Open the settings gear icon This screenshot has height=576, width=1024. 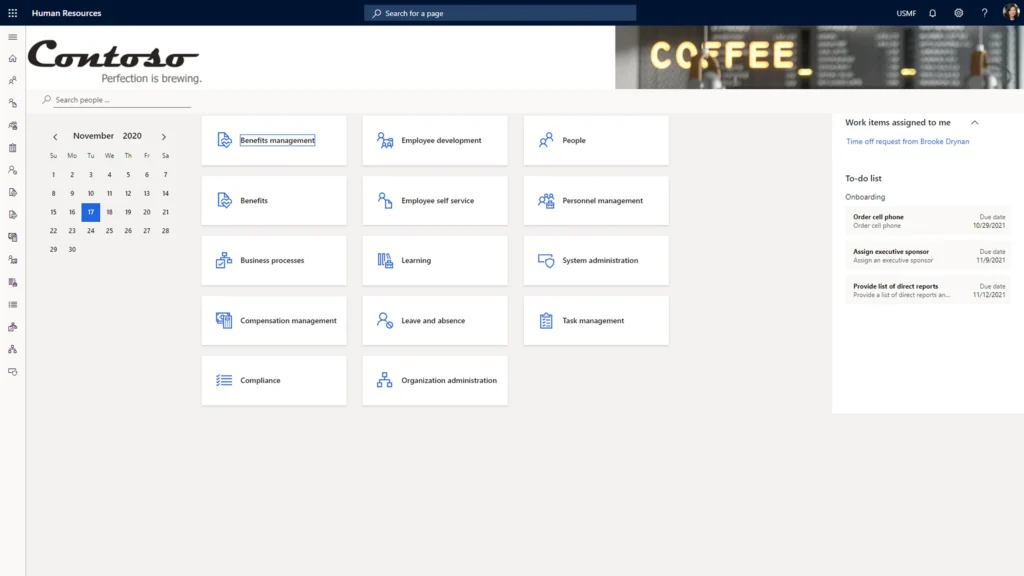tap(958, 13)
